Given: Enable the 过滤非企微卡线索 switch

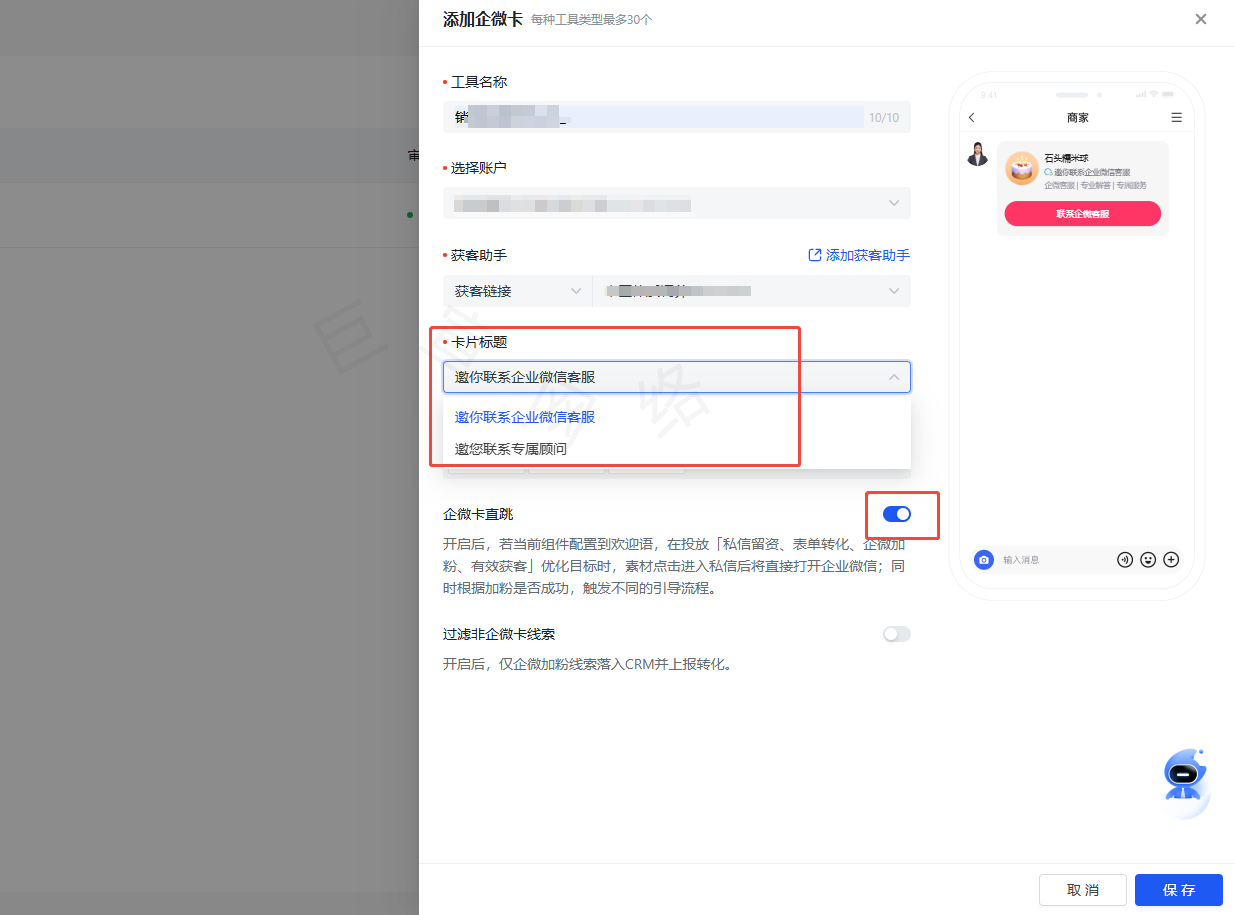Looking at the screenshot, I should tap(896, 634).
